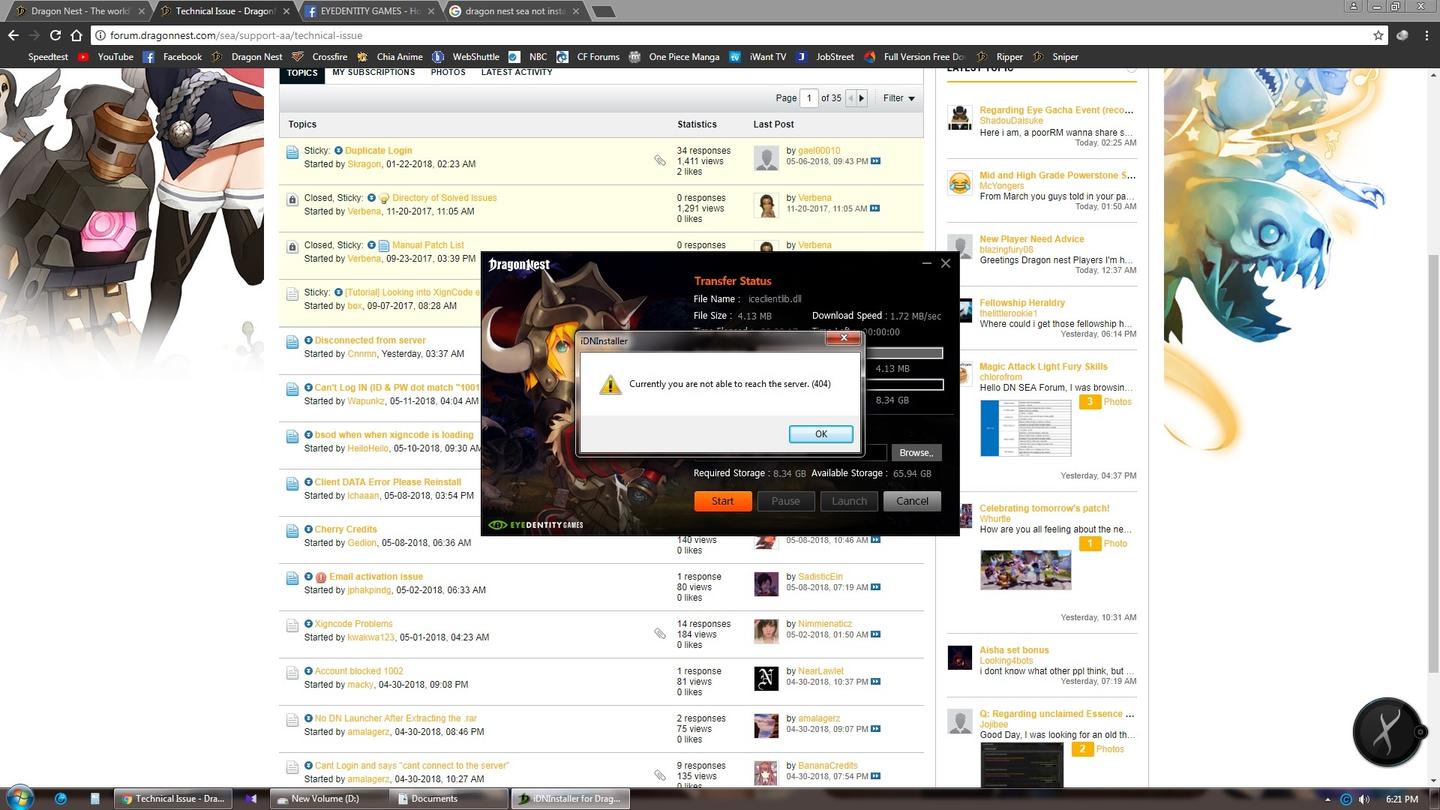This screenshot has height=810, width=1440.
Task: Click user Verbena who started Directory of Solved Issues
Action: [364, 211]
